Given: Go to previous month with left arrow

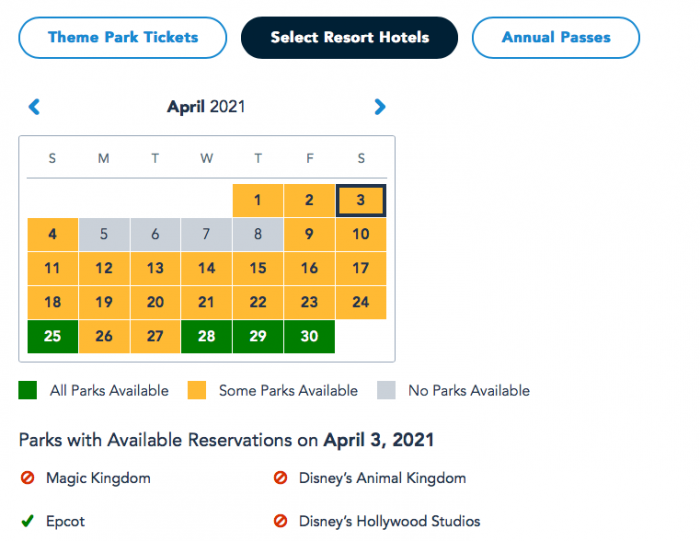Looking at the screenshot, I should click(34, 106).
